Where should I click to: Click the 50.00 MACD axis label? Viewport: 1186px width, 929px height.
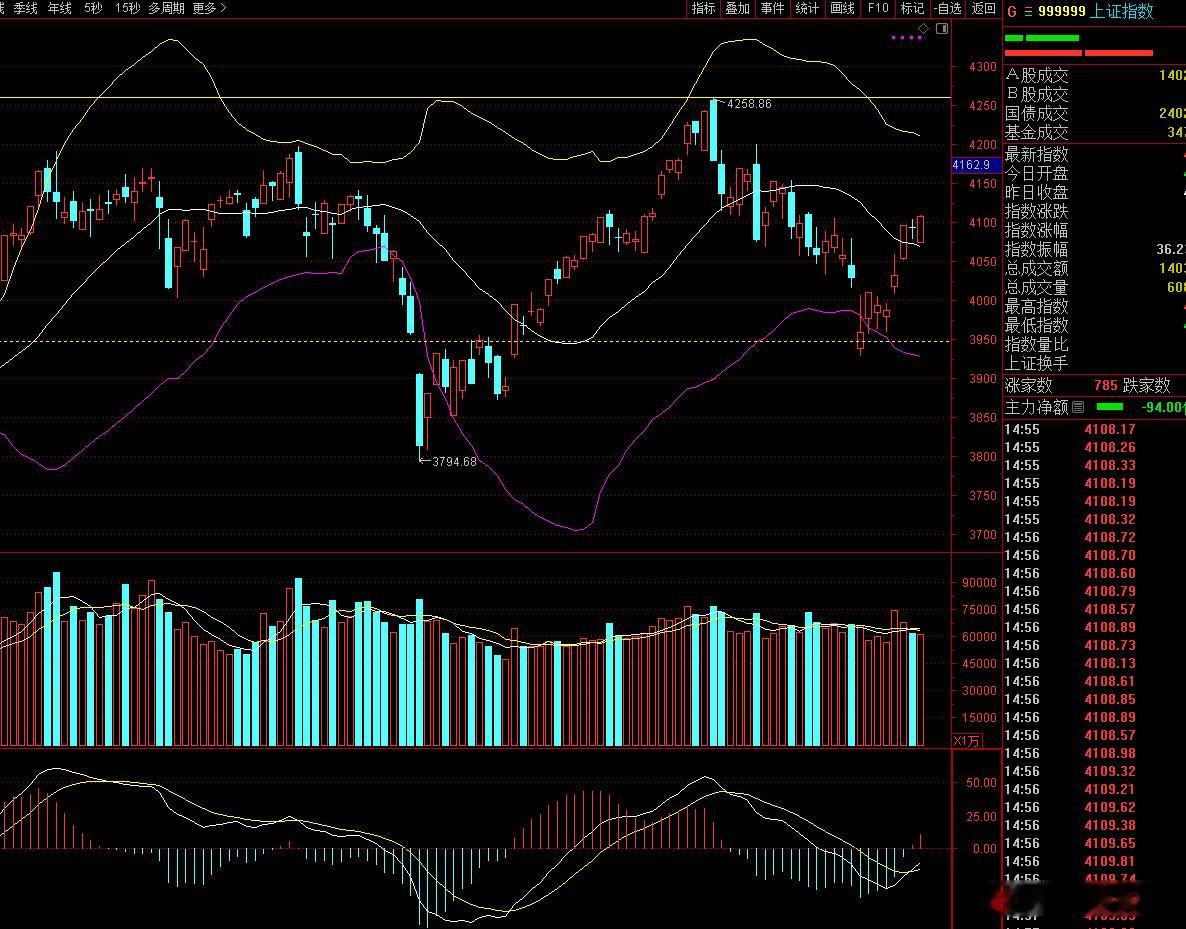(981, 783)
